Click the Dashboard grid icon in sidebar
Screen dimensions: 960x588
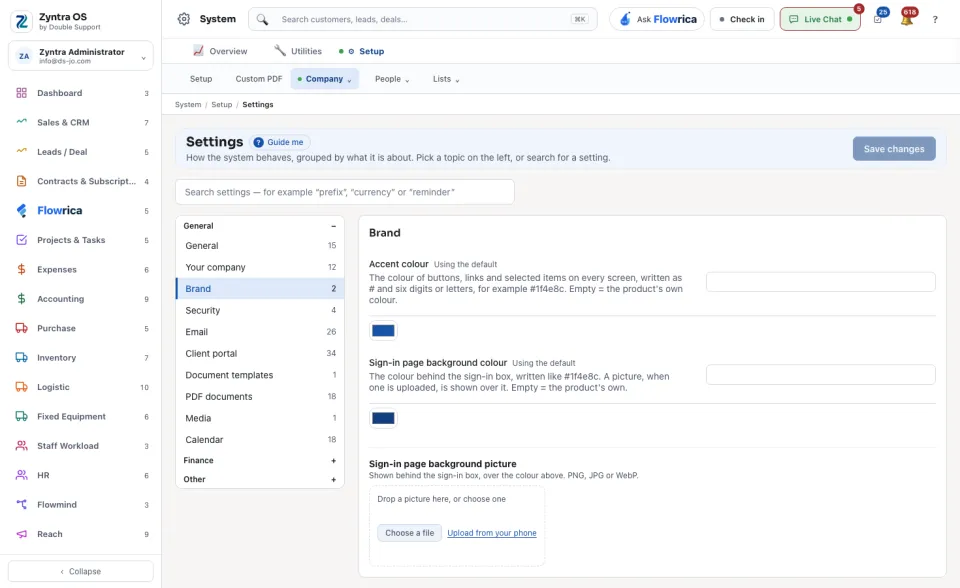(x=21, y=93)
